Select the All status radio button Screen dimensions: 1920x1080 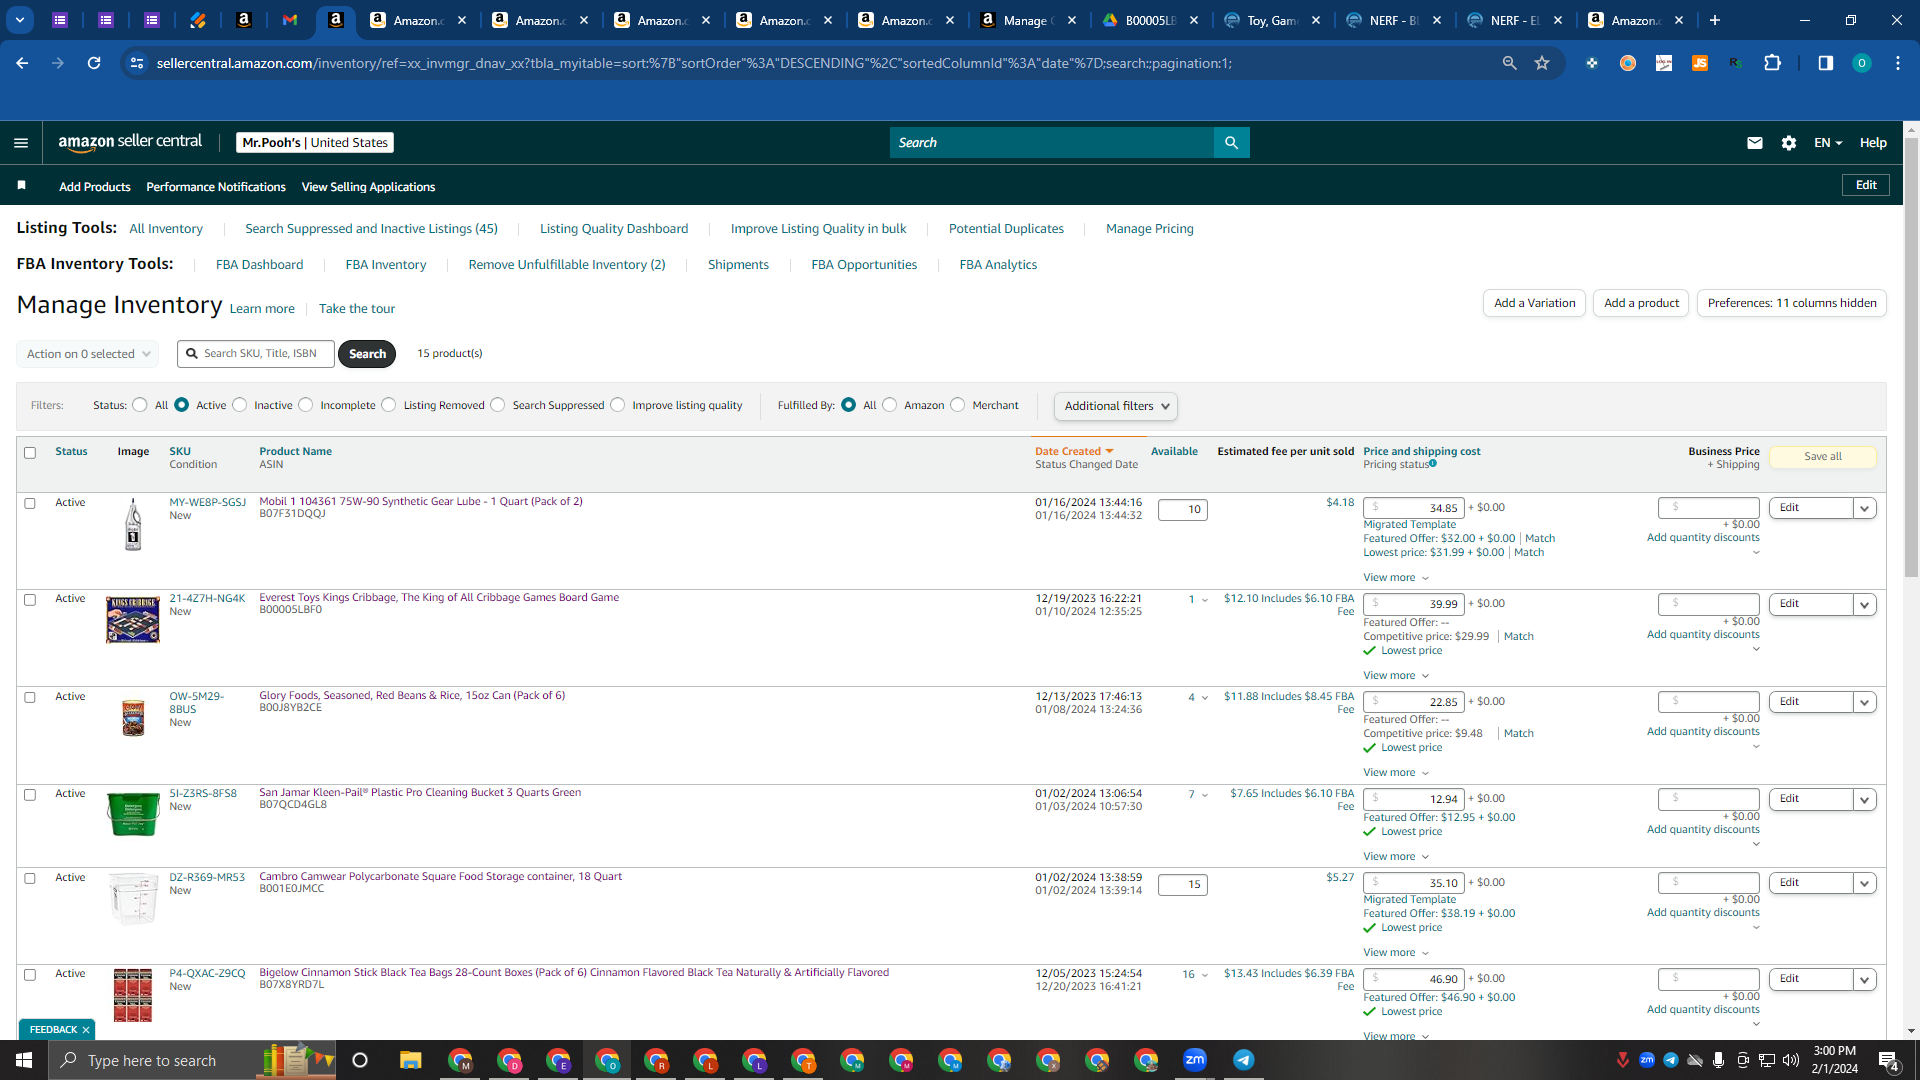tap(140, 405)
